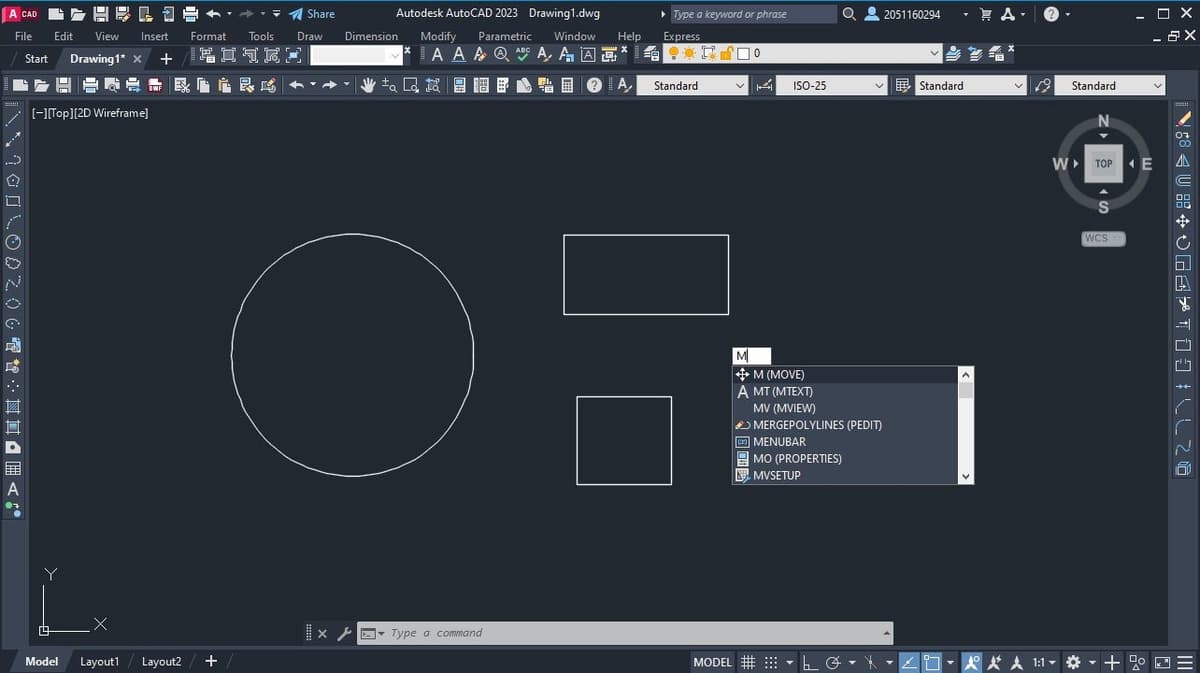
Task: Select MVSETUP suggestion
Action: tap(845, 476)
